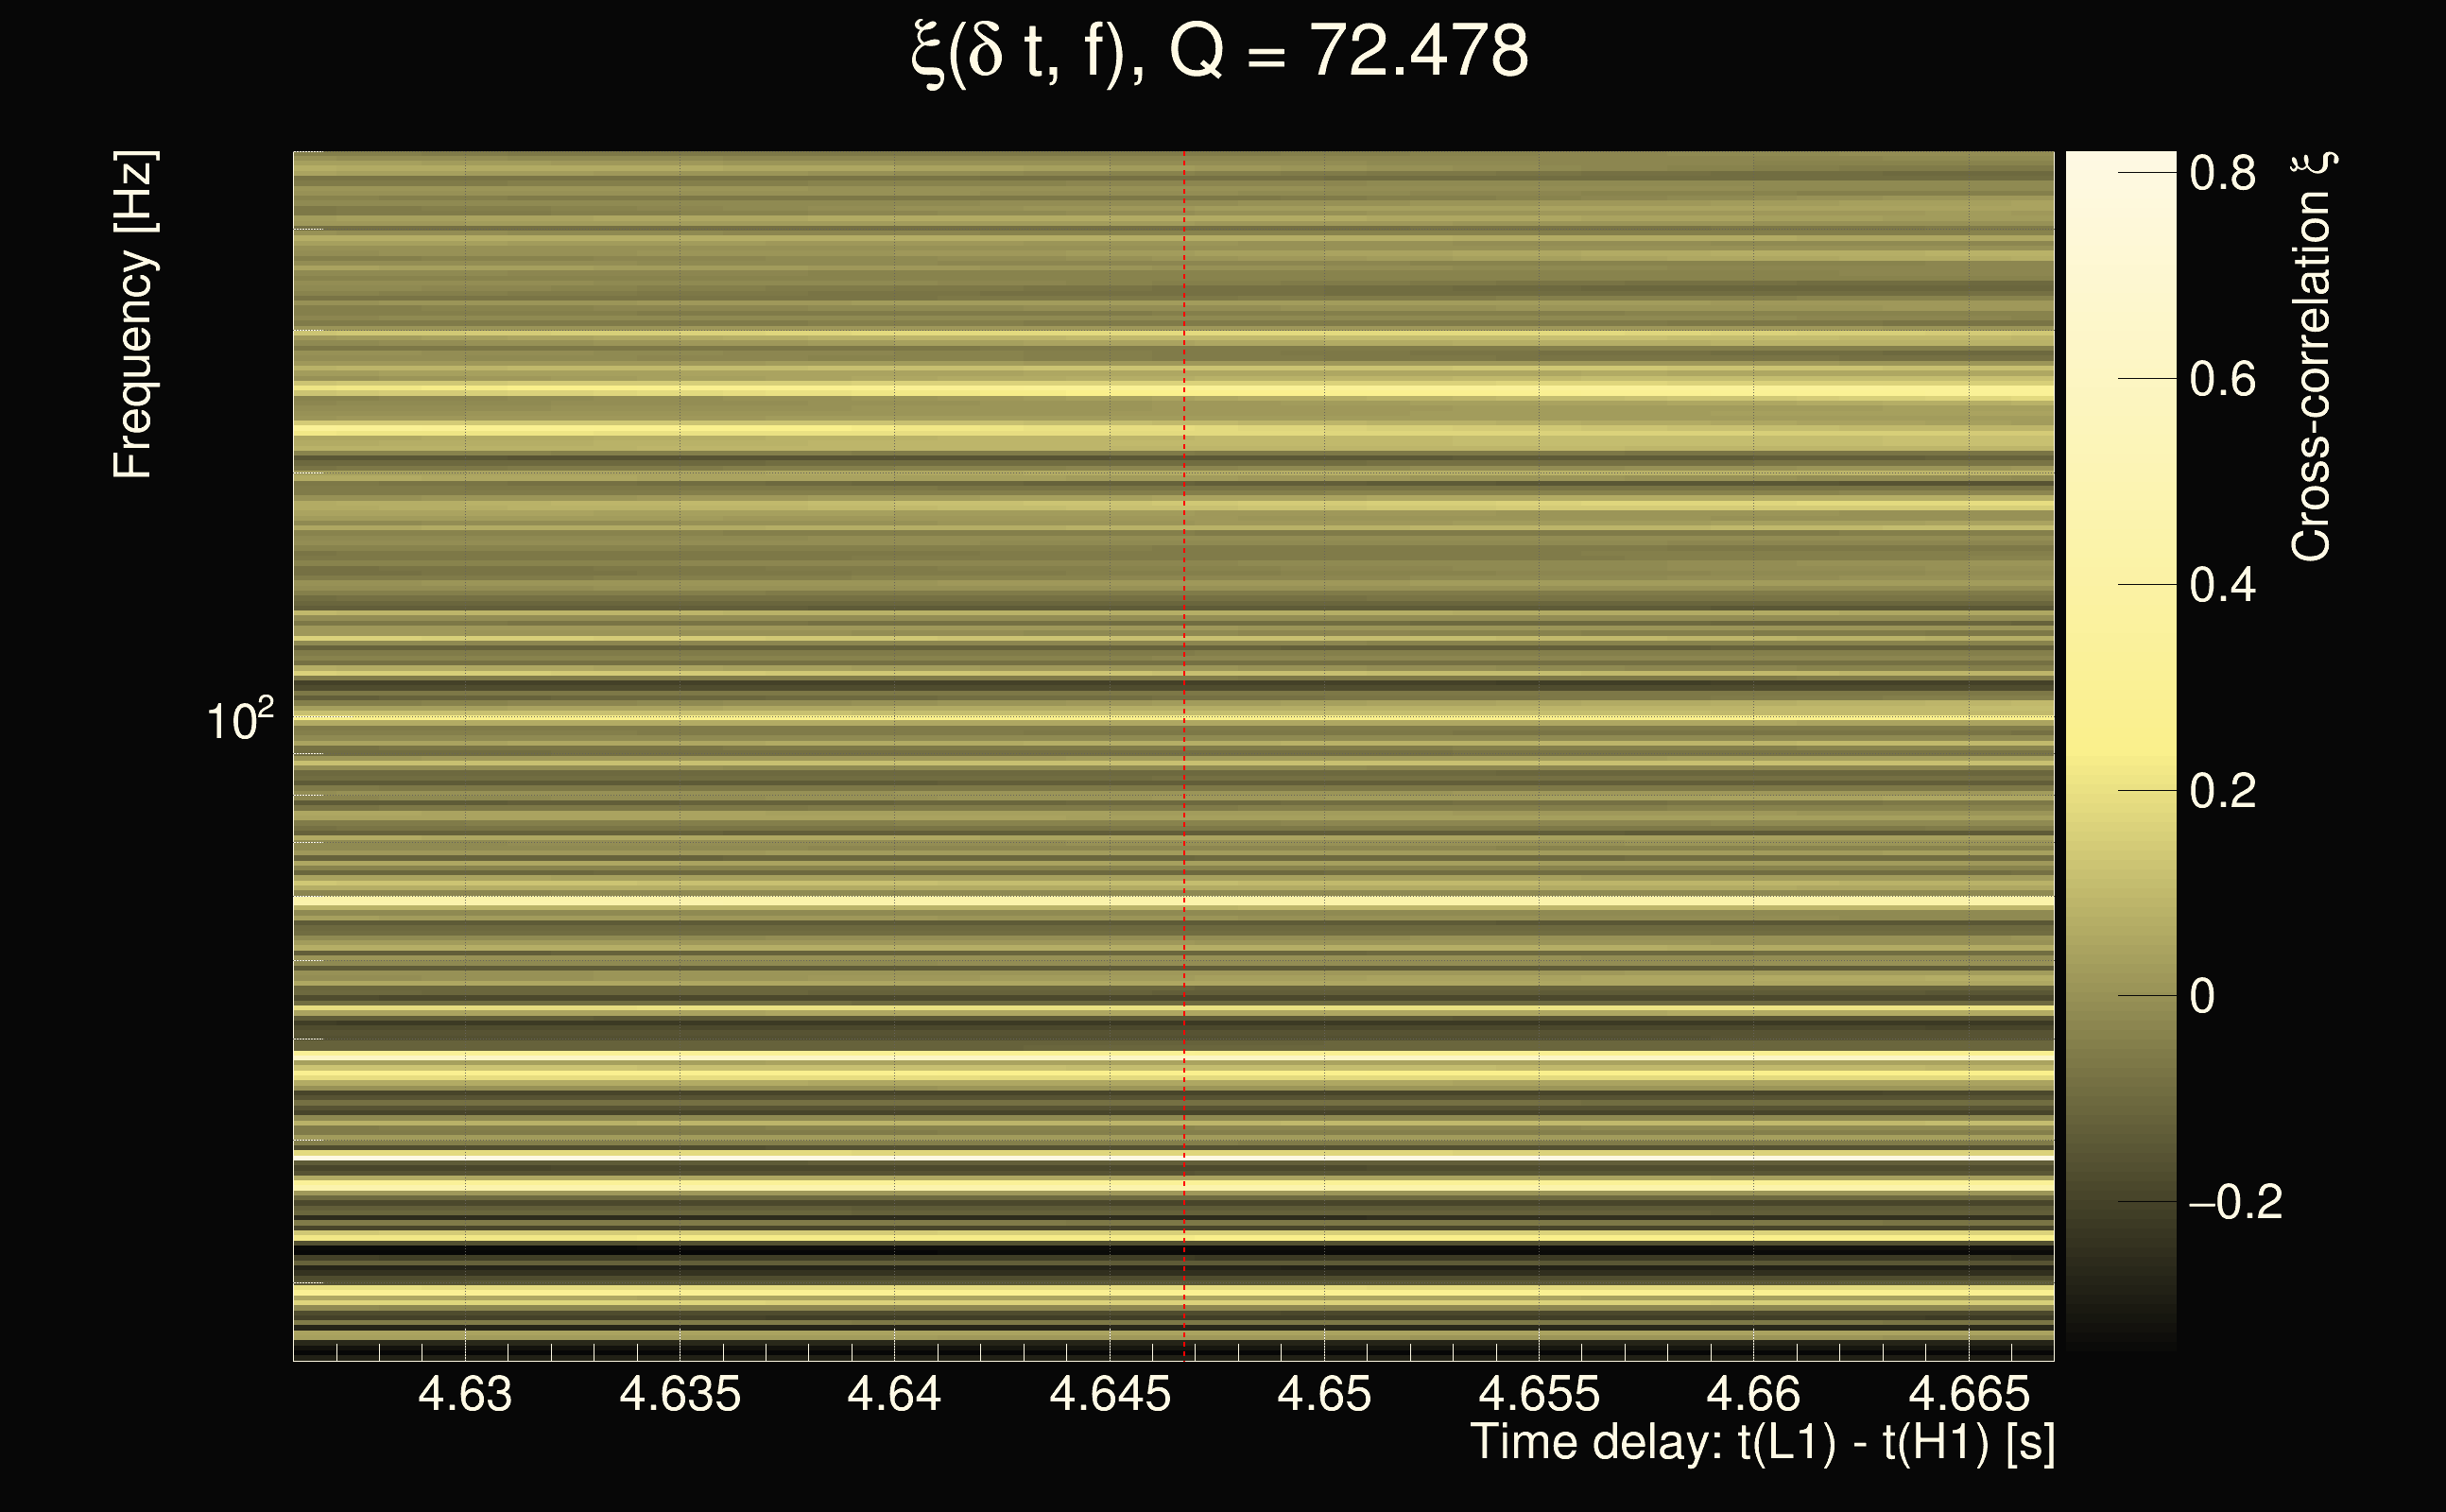Click the 4.66 x-axis tick label
Viewport: 2446px width, 1512px height.
[1753, 1394]
